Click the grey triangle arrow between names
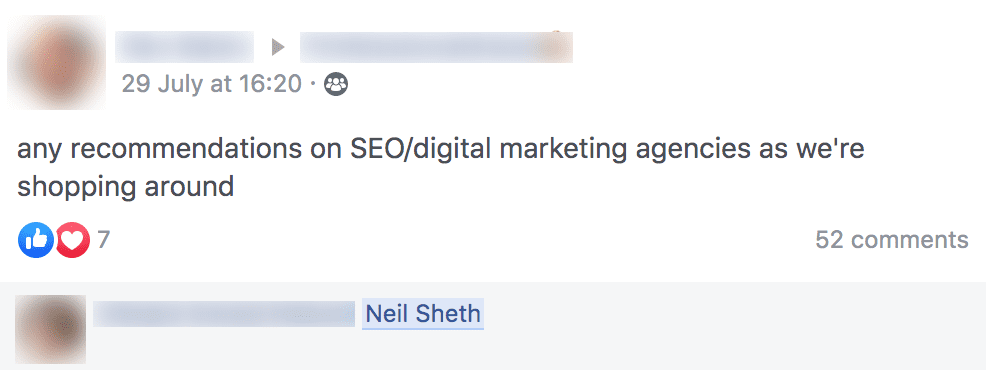Viewport: 986px width, 370px height. pos(278,47)
